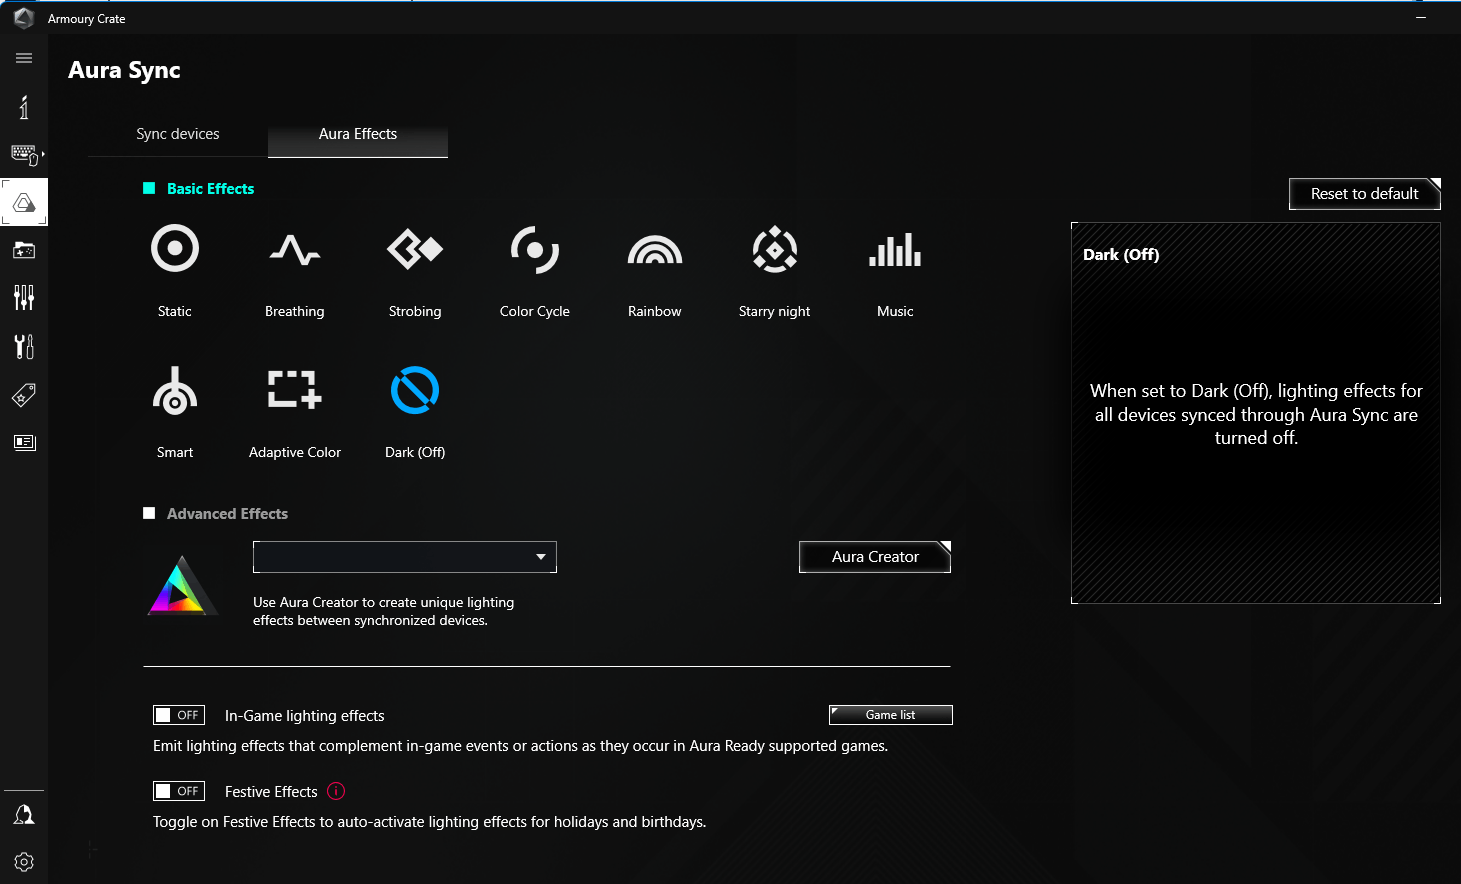The image size is (1461, 884).
Task: Click the Basic Effects heading
Action: point(210,189)
